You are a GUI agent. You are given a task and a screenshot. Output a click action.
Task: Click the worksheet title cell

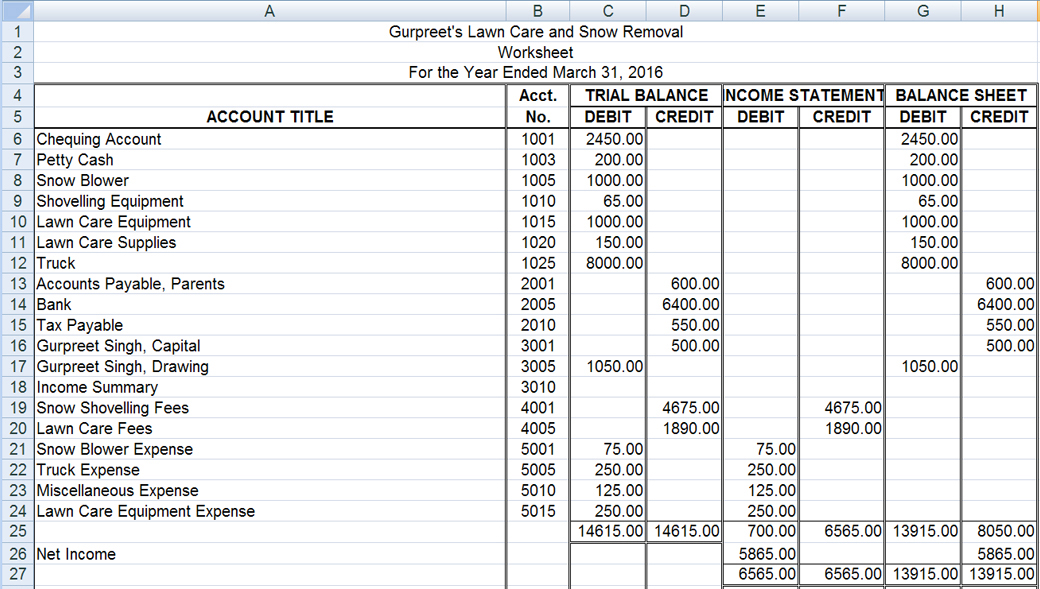pyautogui.click(x=537, y=32)
